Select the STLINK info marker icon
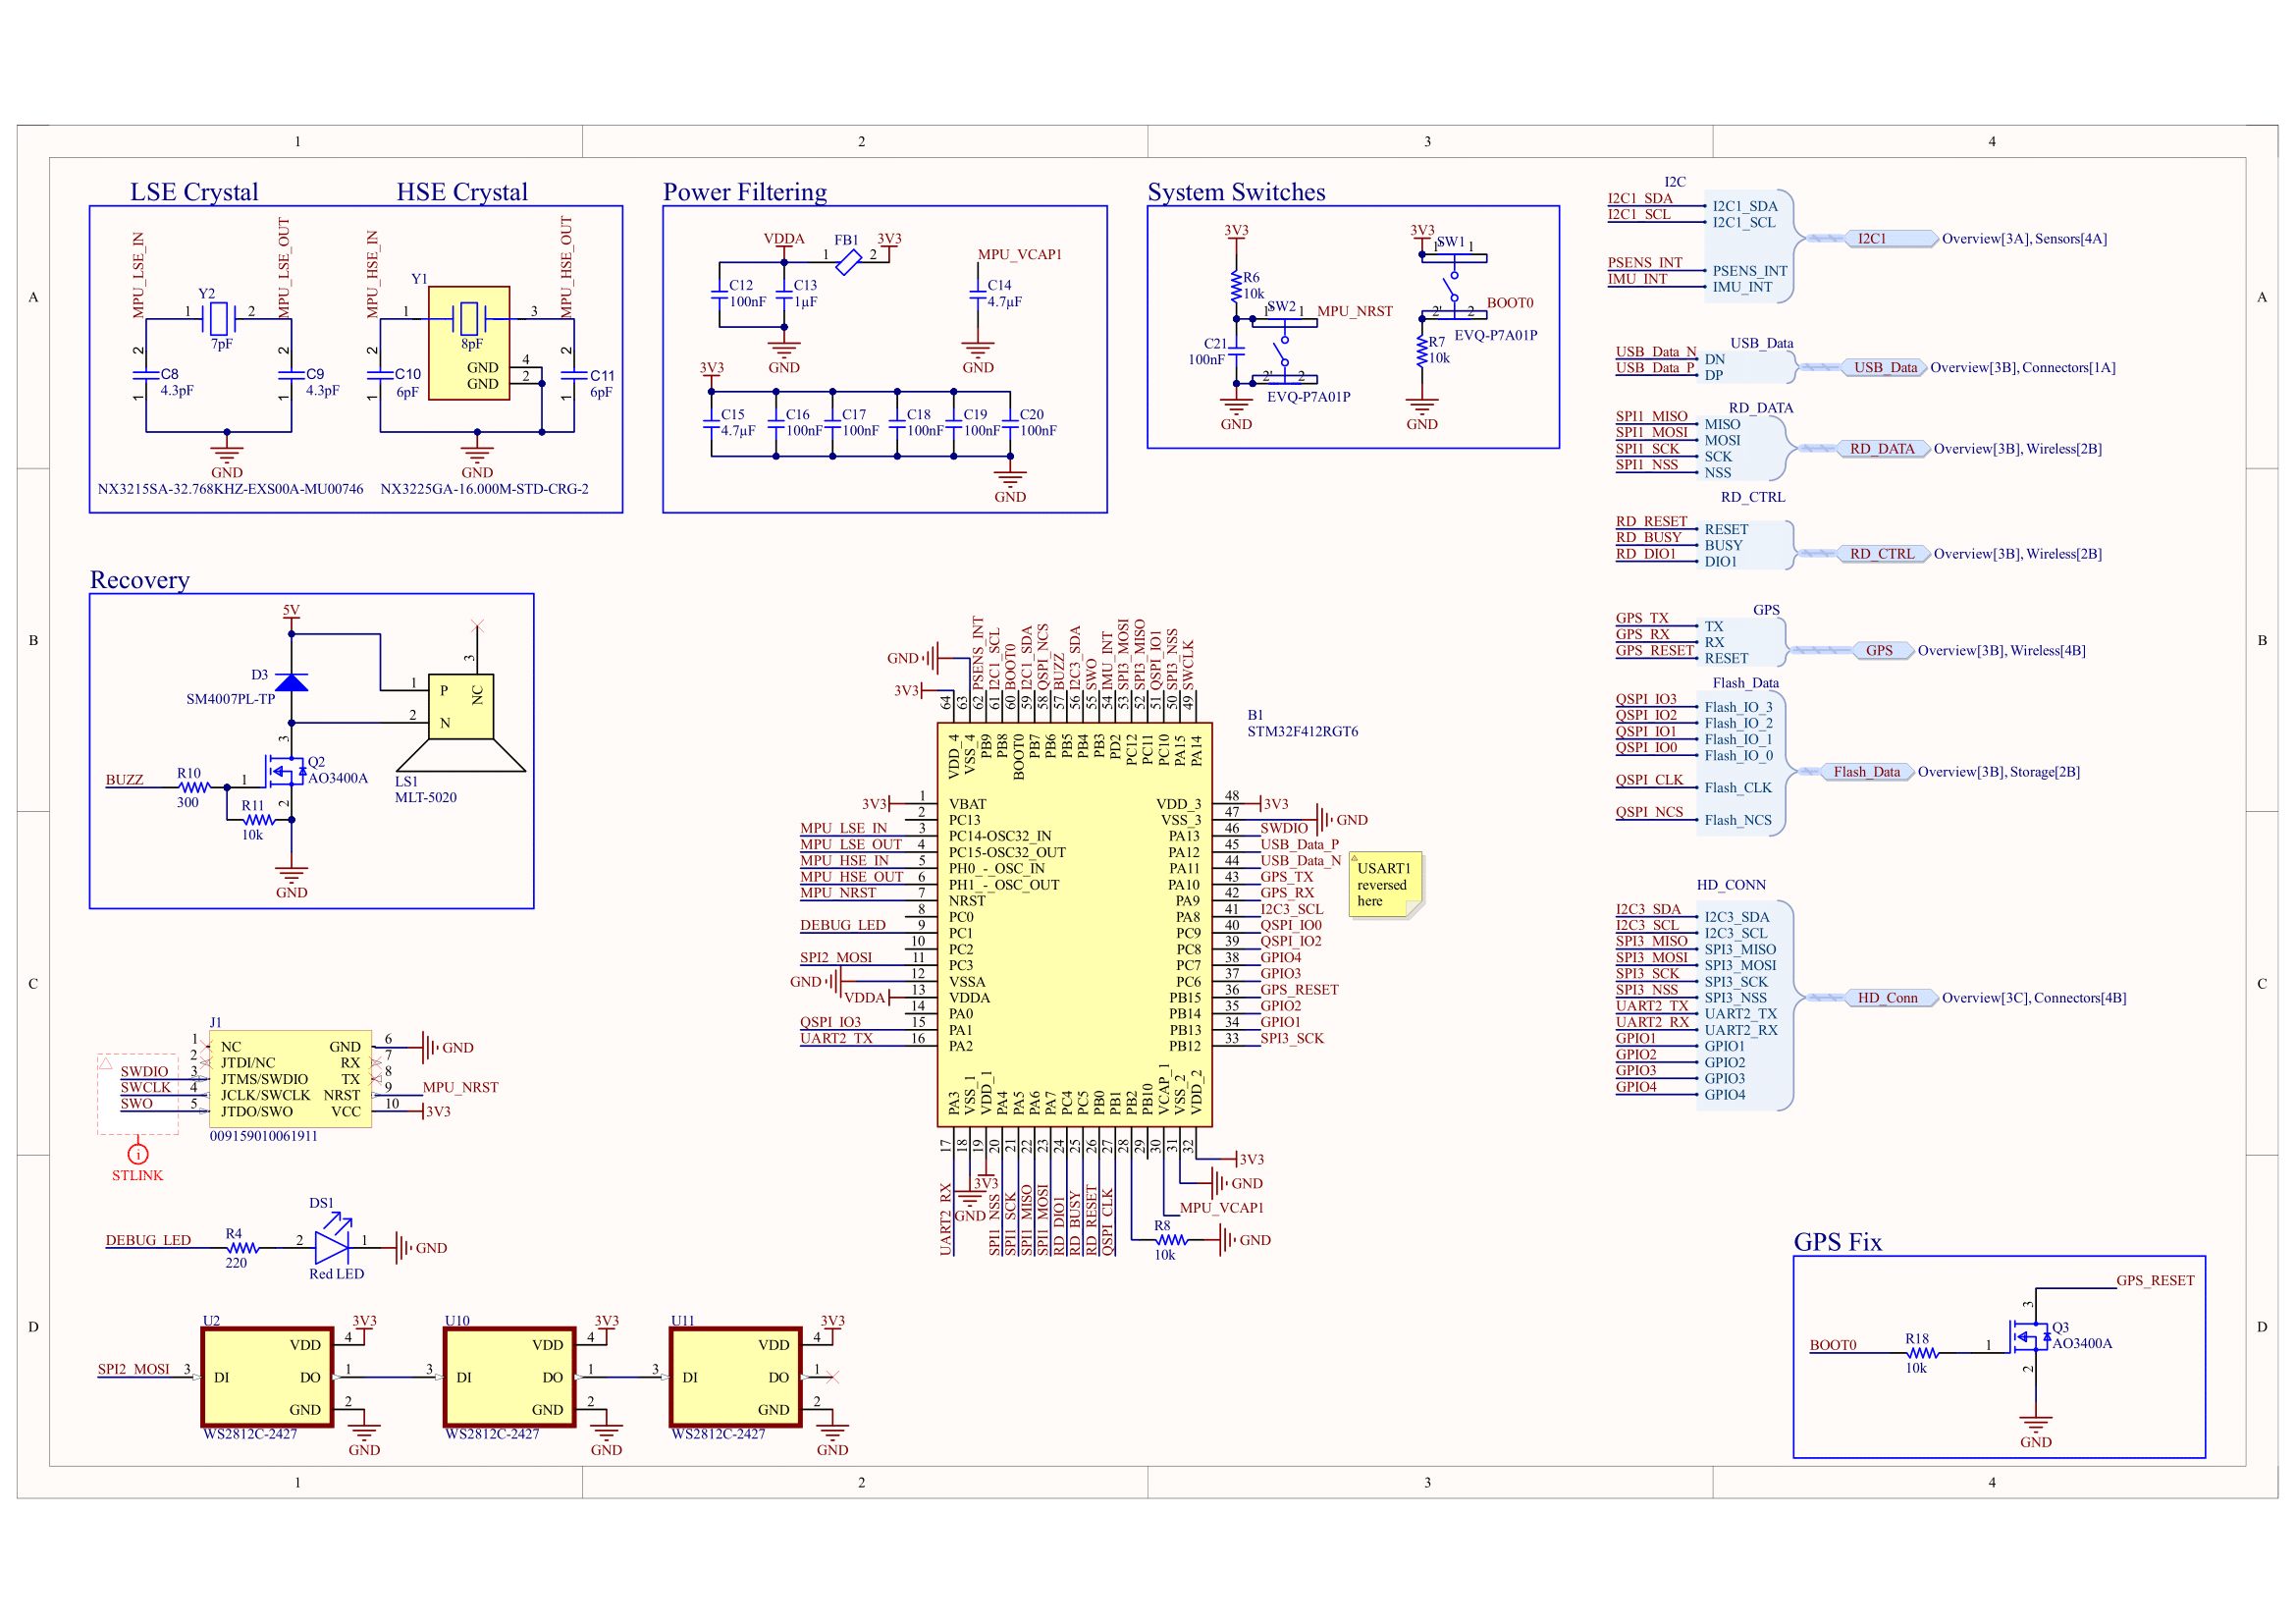Image resolution: width=2296 pixels, height=1624 pixels. pos(138,1154)
